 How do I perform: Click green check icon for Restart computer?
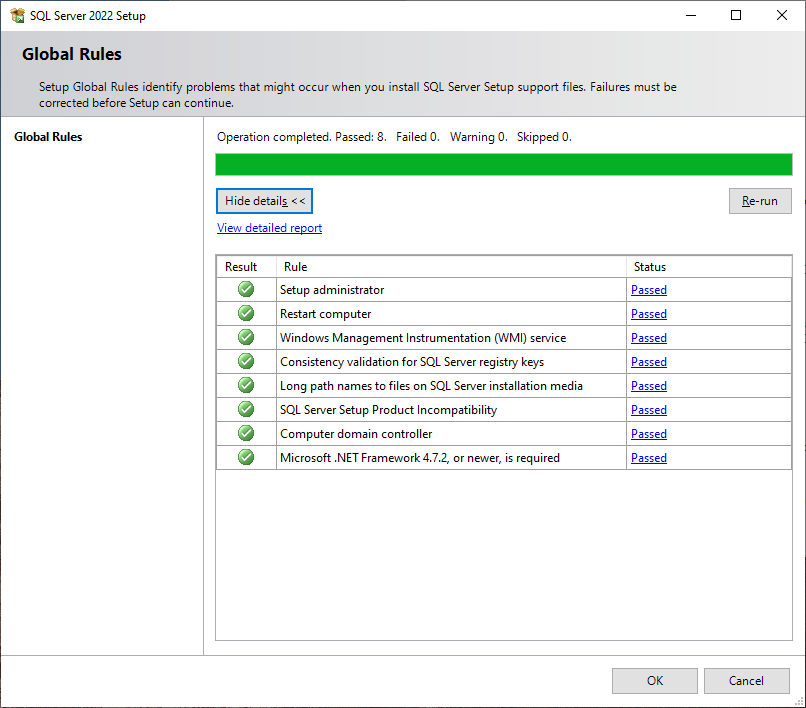tap(246, 314)
